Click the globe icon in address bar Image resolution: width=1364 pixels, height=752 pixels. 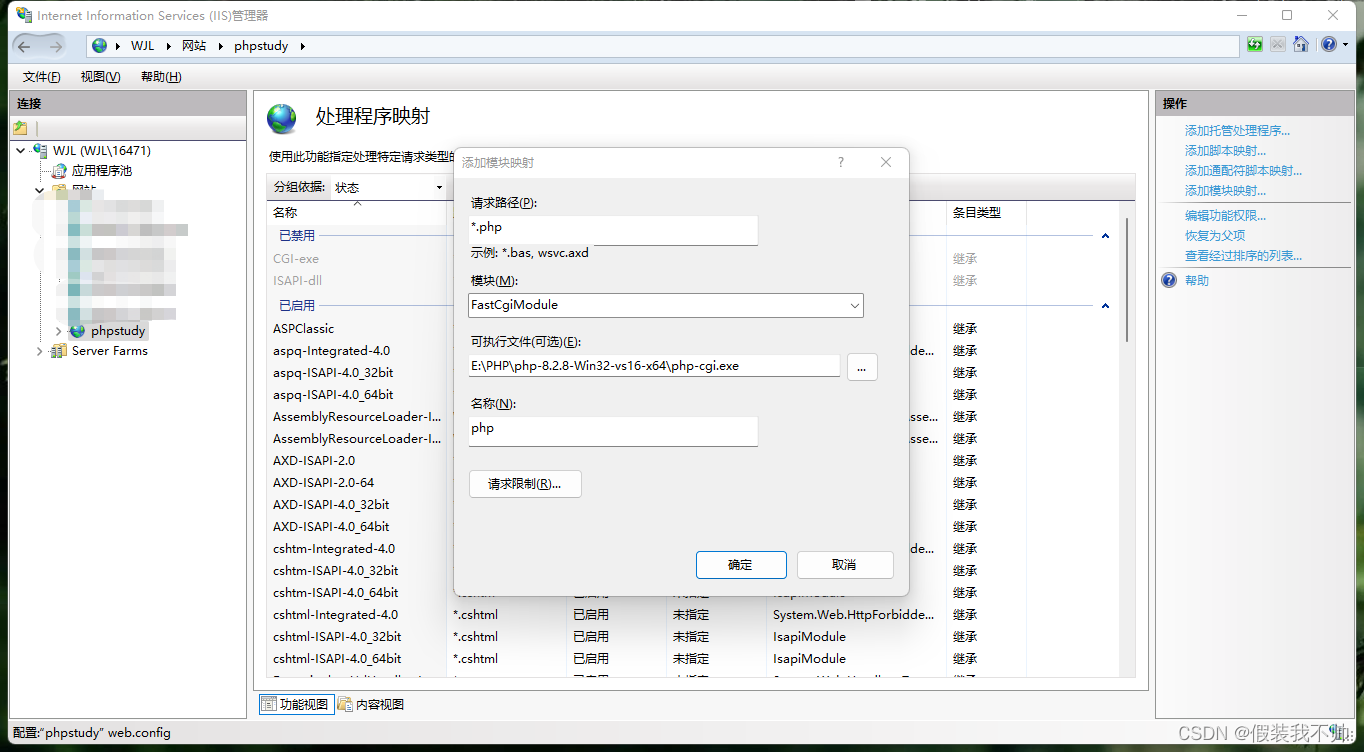click(99, 46)
